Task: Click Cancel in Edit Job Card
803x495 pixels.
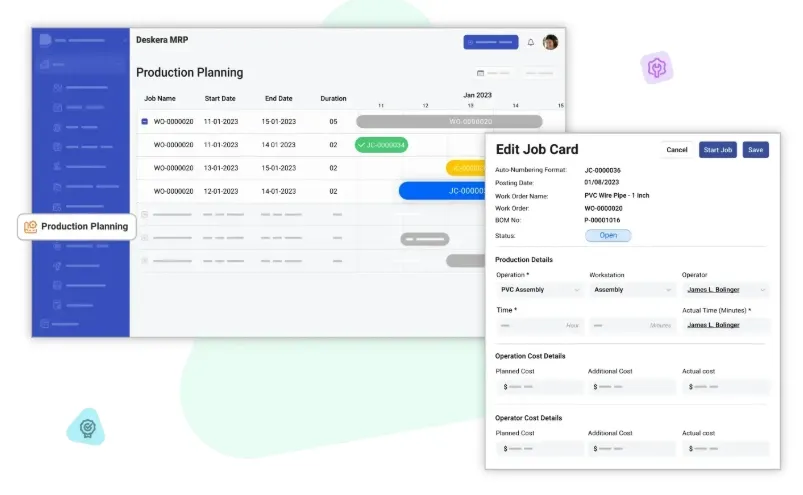Action: (677, 149)
